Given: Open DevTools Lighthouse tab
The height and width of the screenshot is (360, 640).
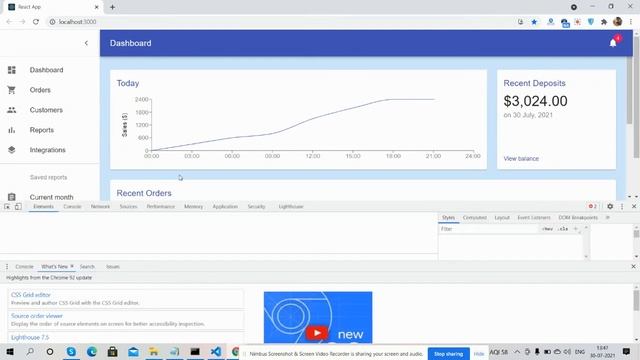Looking at the screenshot, I should point(291,207).
